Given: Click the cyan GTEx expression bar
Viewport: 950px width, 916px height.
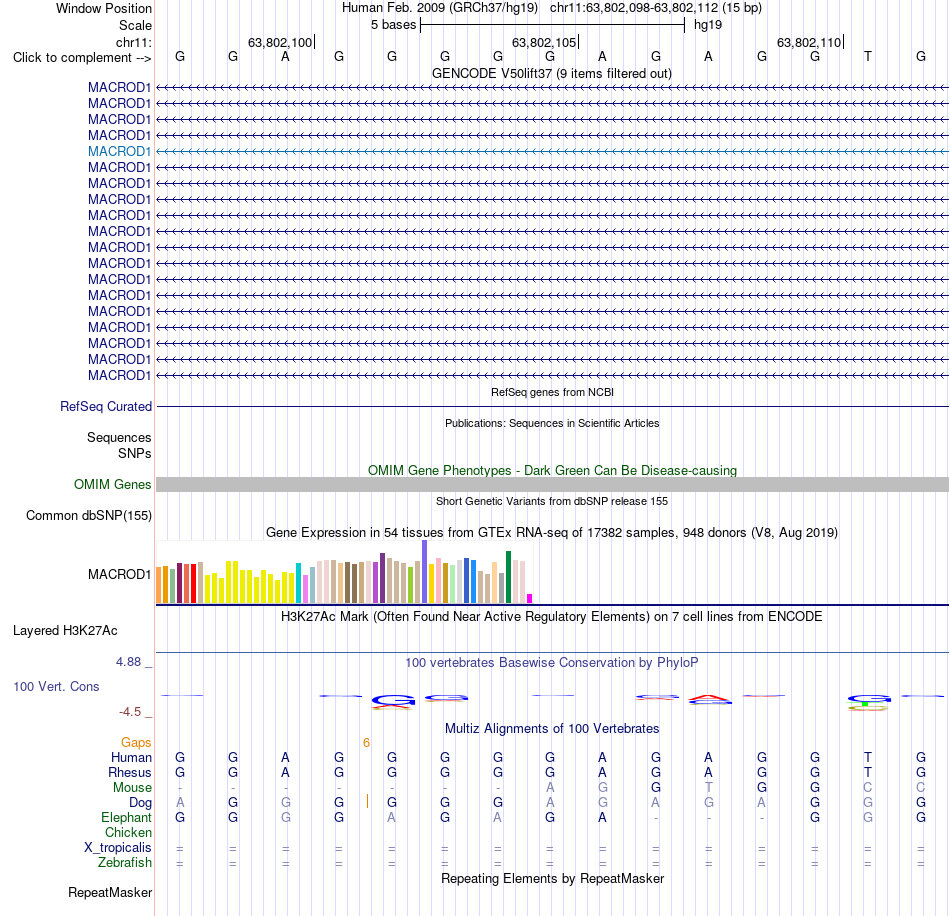Looking at the screenshot, I should 299,583.
